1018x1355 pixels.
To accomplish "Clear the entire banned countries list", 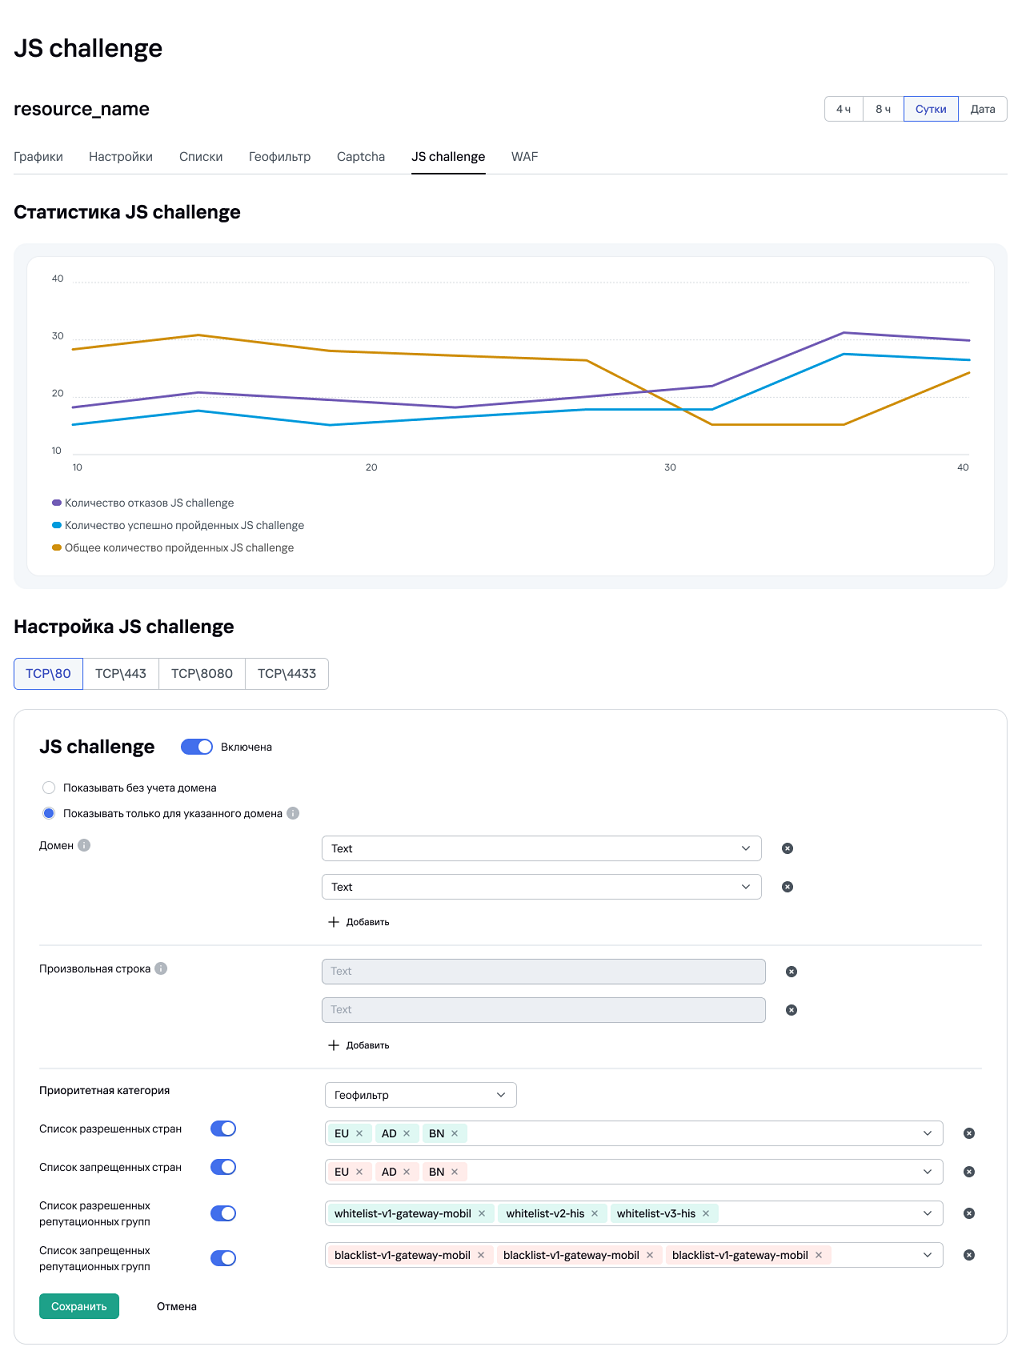I will click(968, 1171).
